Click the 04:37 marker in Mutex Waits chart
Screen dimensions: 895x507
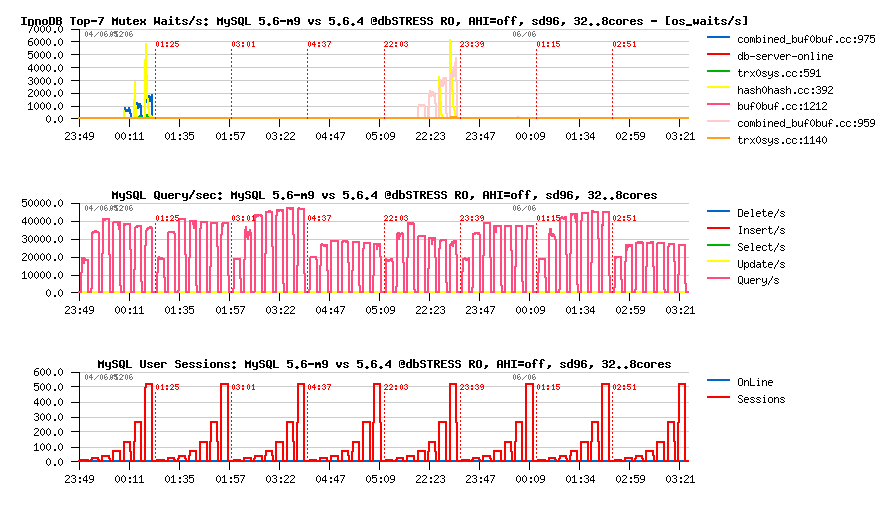(x=320, y=44)
